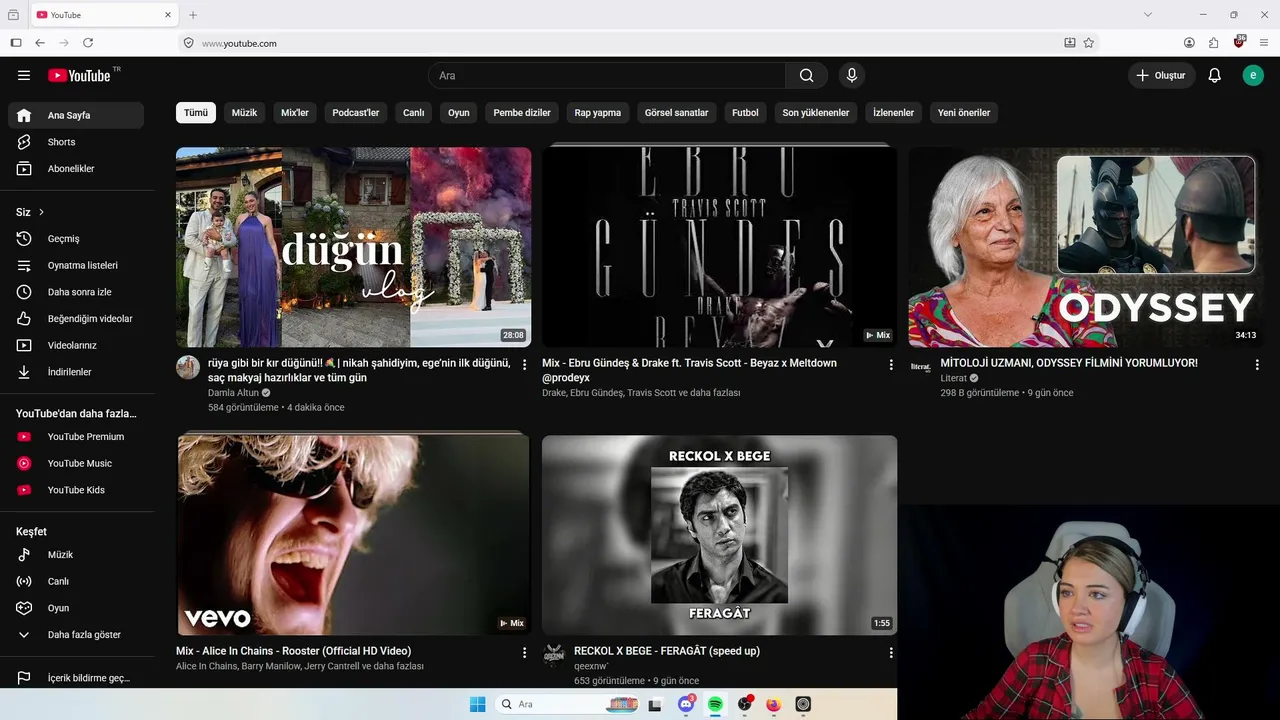Screen dimensions: 1280x720
Task: Open İçerik bildirme geçmişi in sidebar
Action: (76, 678)
